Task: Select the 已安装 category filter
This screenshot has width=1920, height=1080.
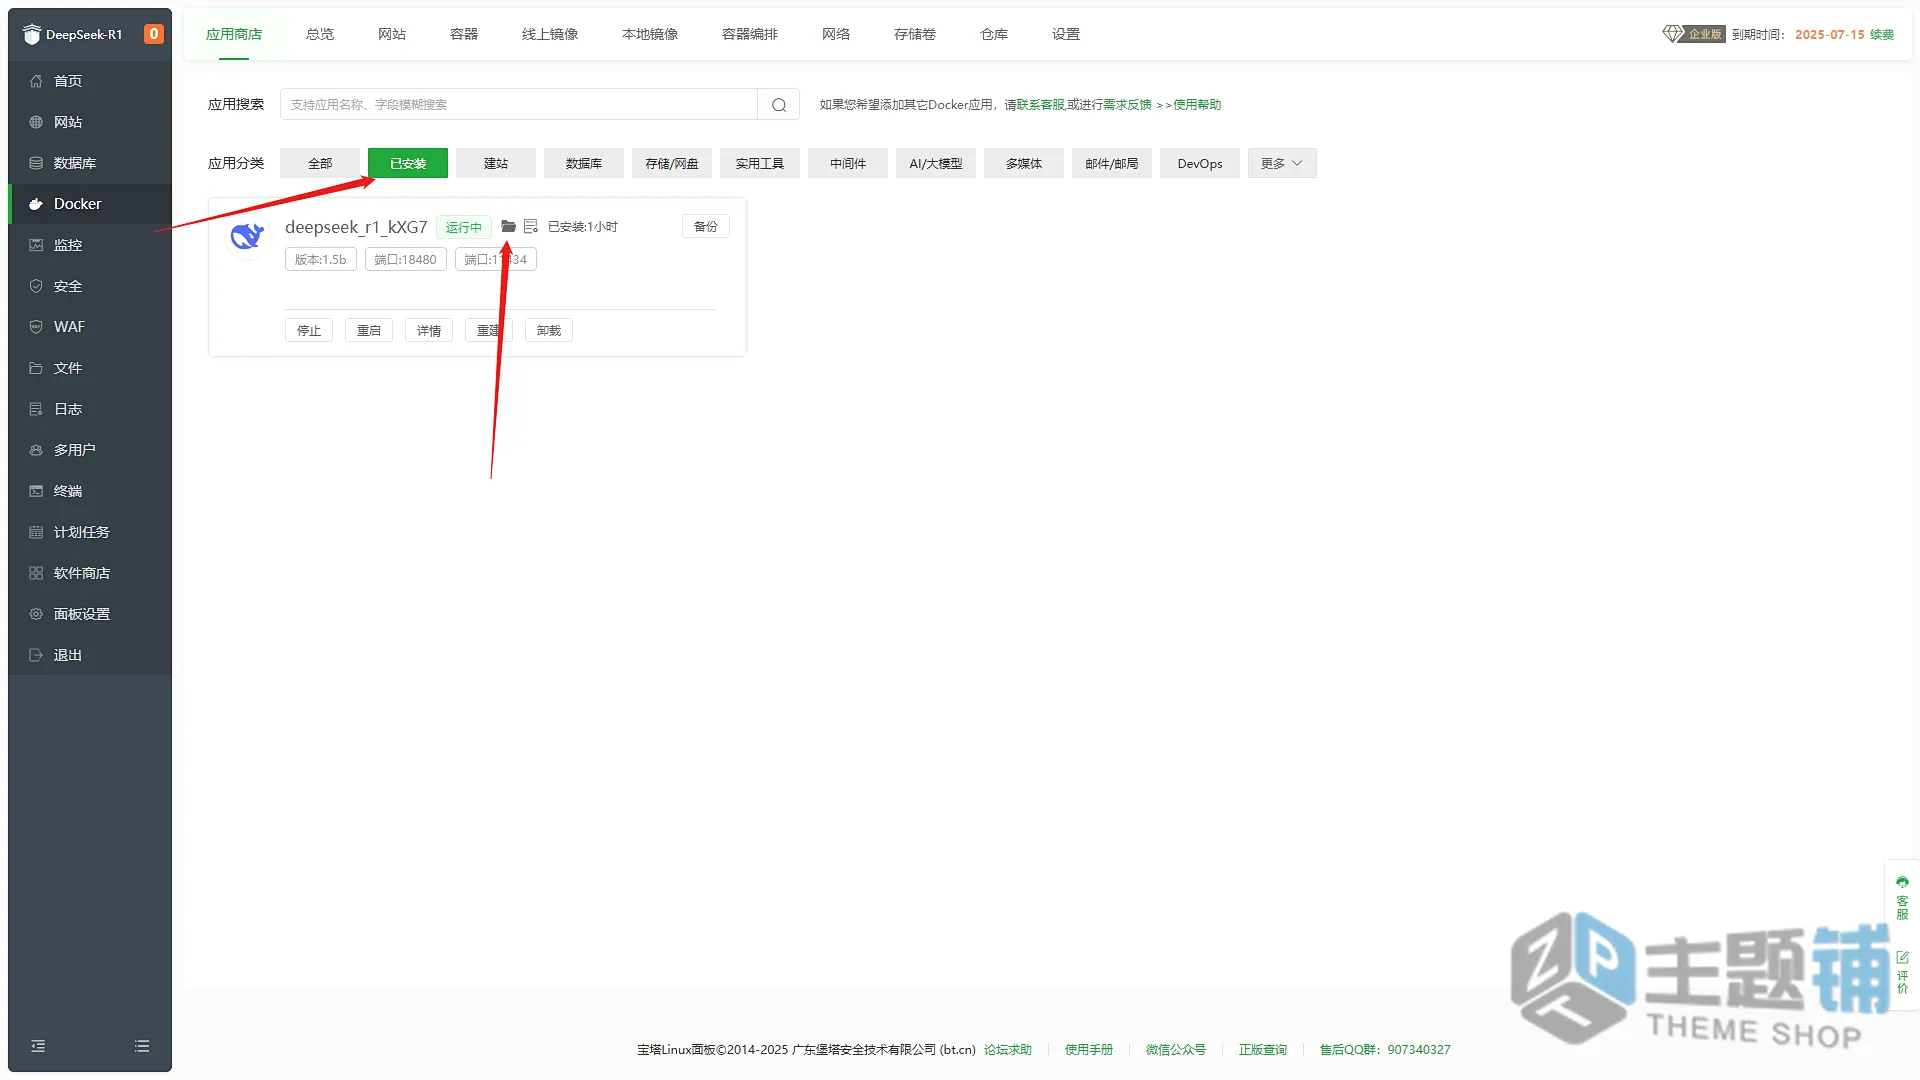Action: pyautogui.click(x=408, y=164)
